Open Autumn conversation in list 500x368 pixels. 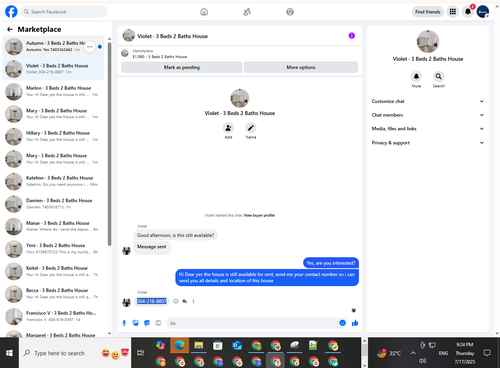53,46
